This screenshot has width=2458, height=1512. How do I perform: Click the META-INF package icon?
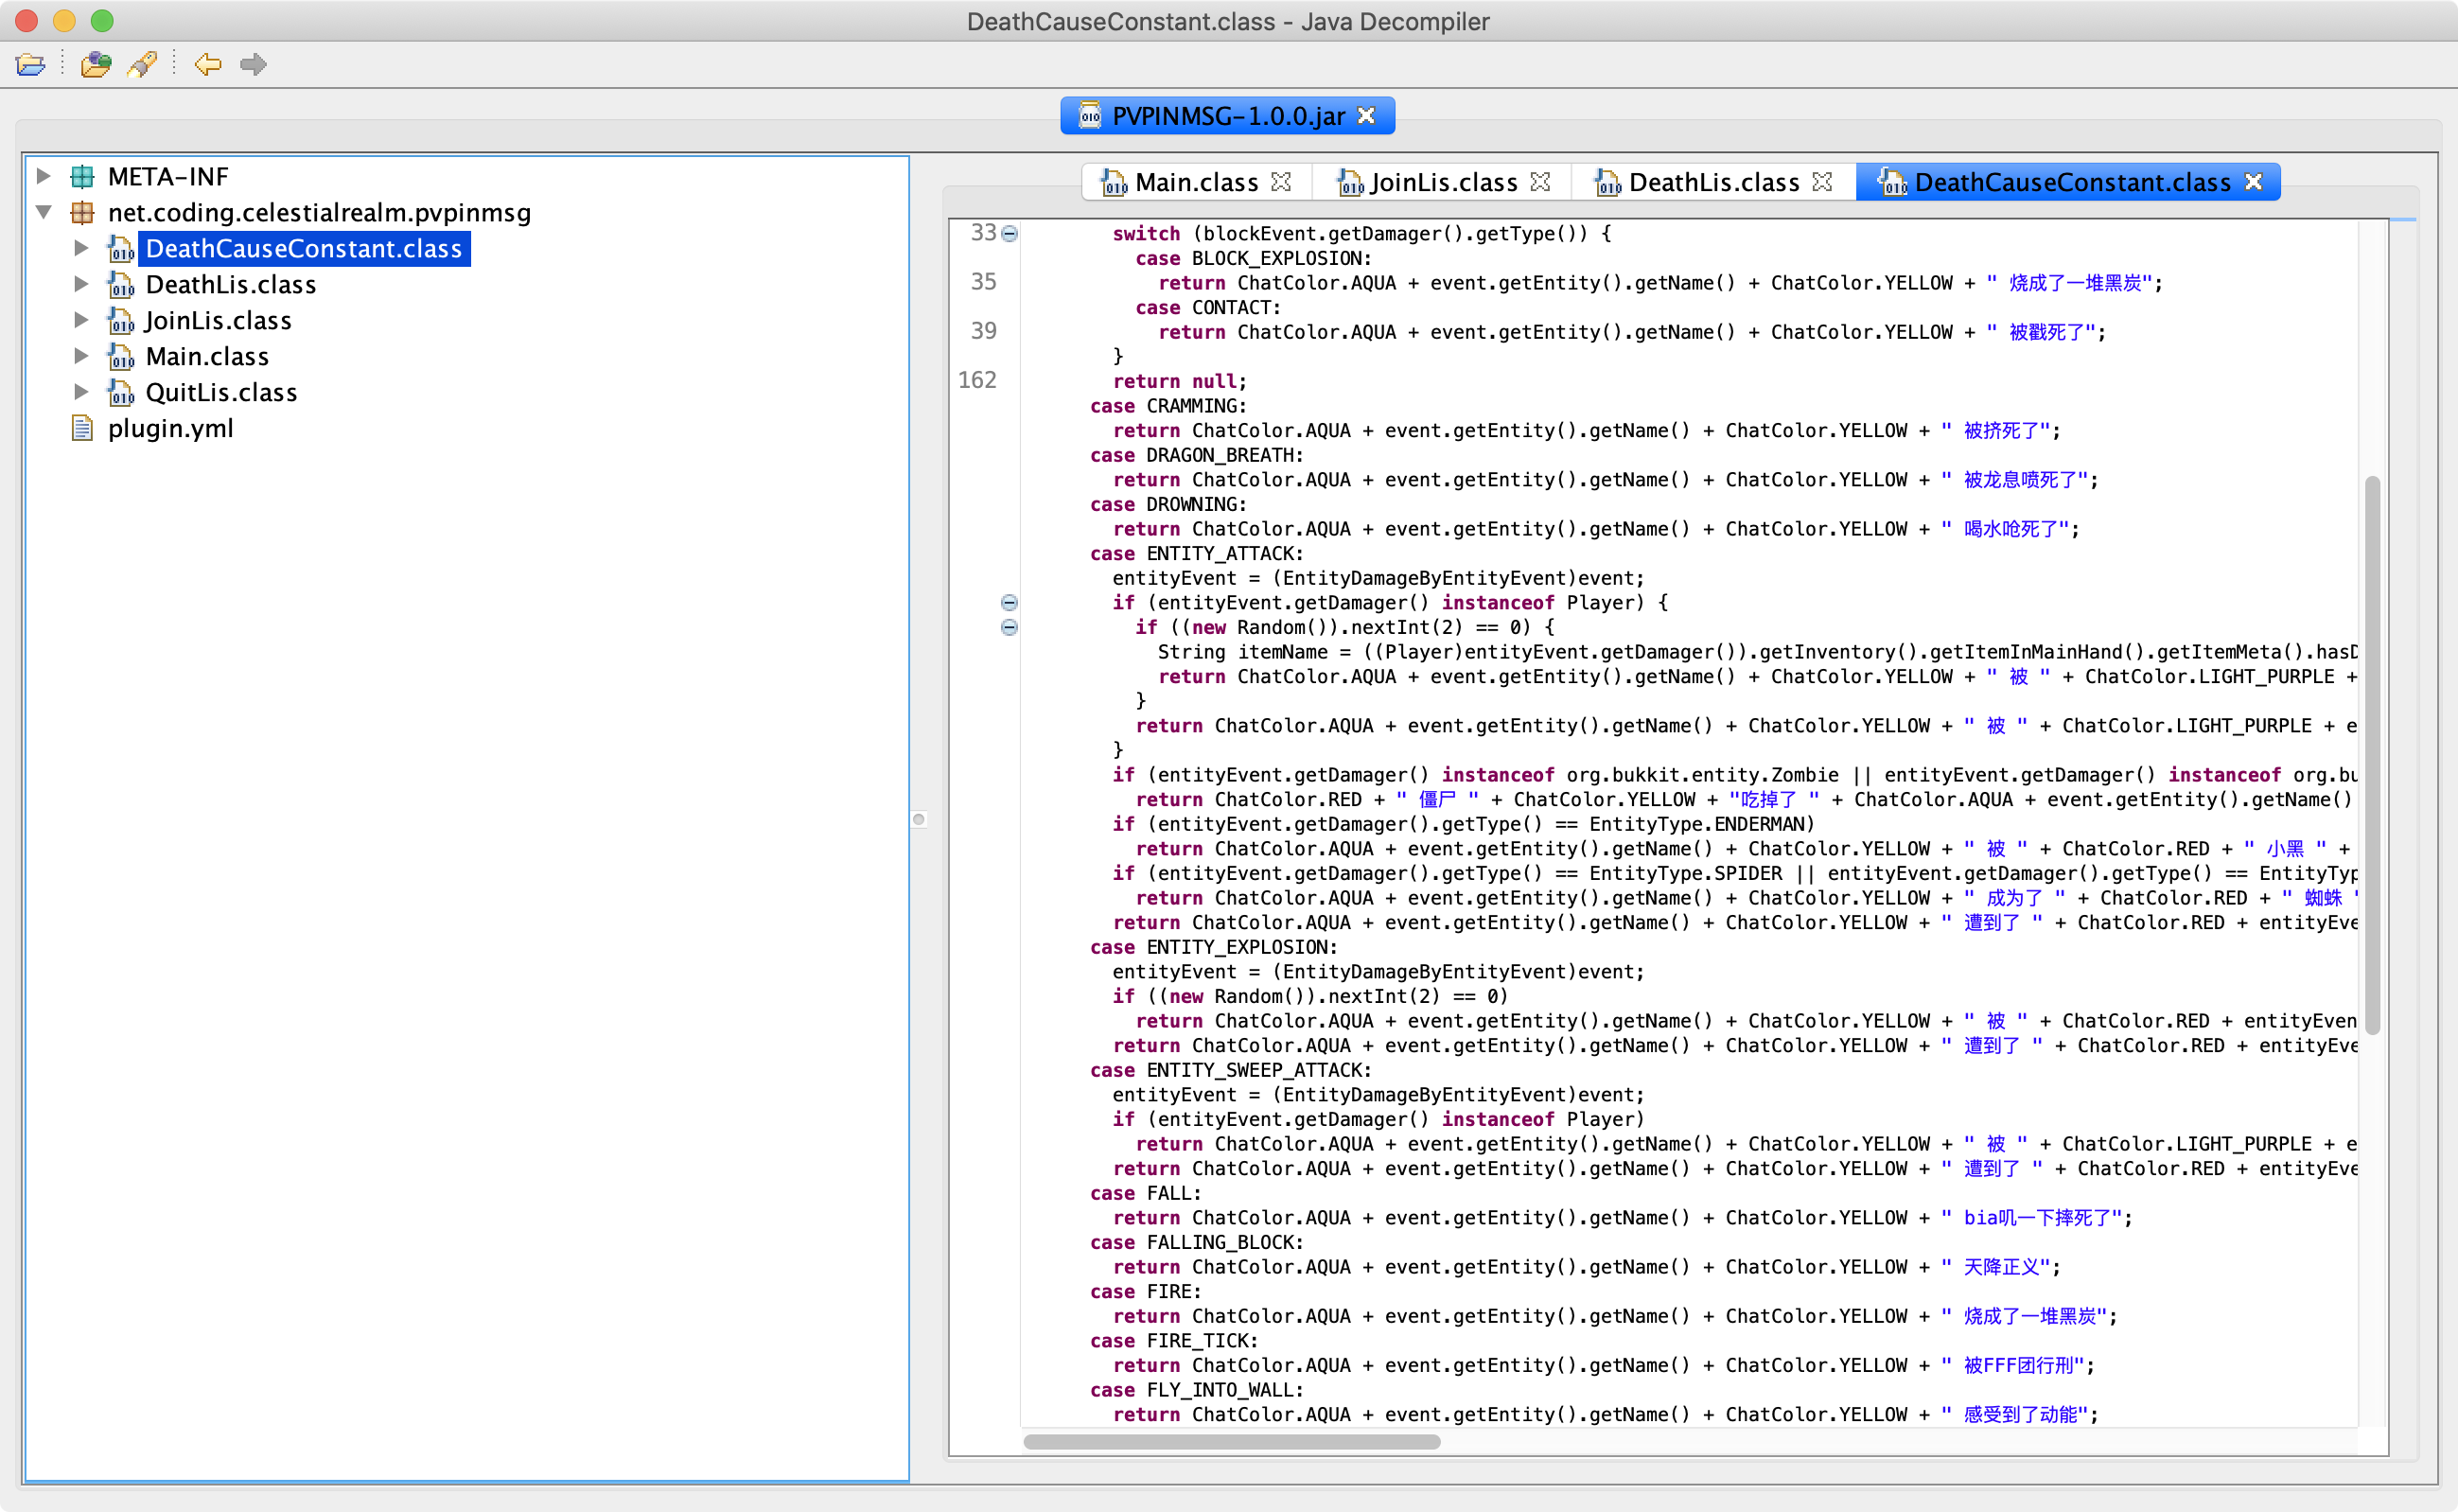(x=82, y=177)
